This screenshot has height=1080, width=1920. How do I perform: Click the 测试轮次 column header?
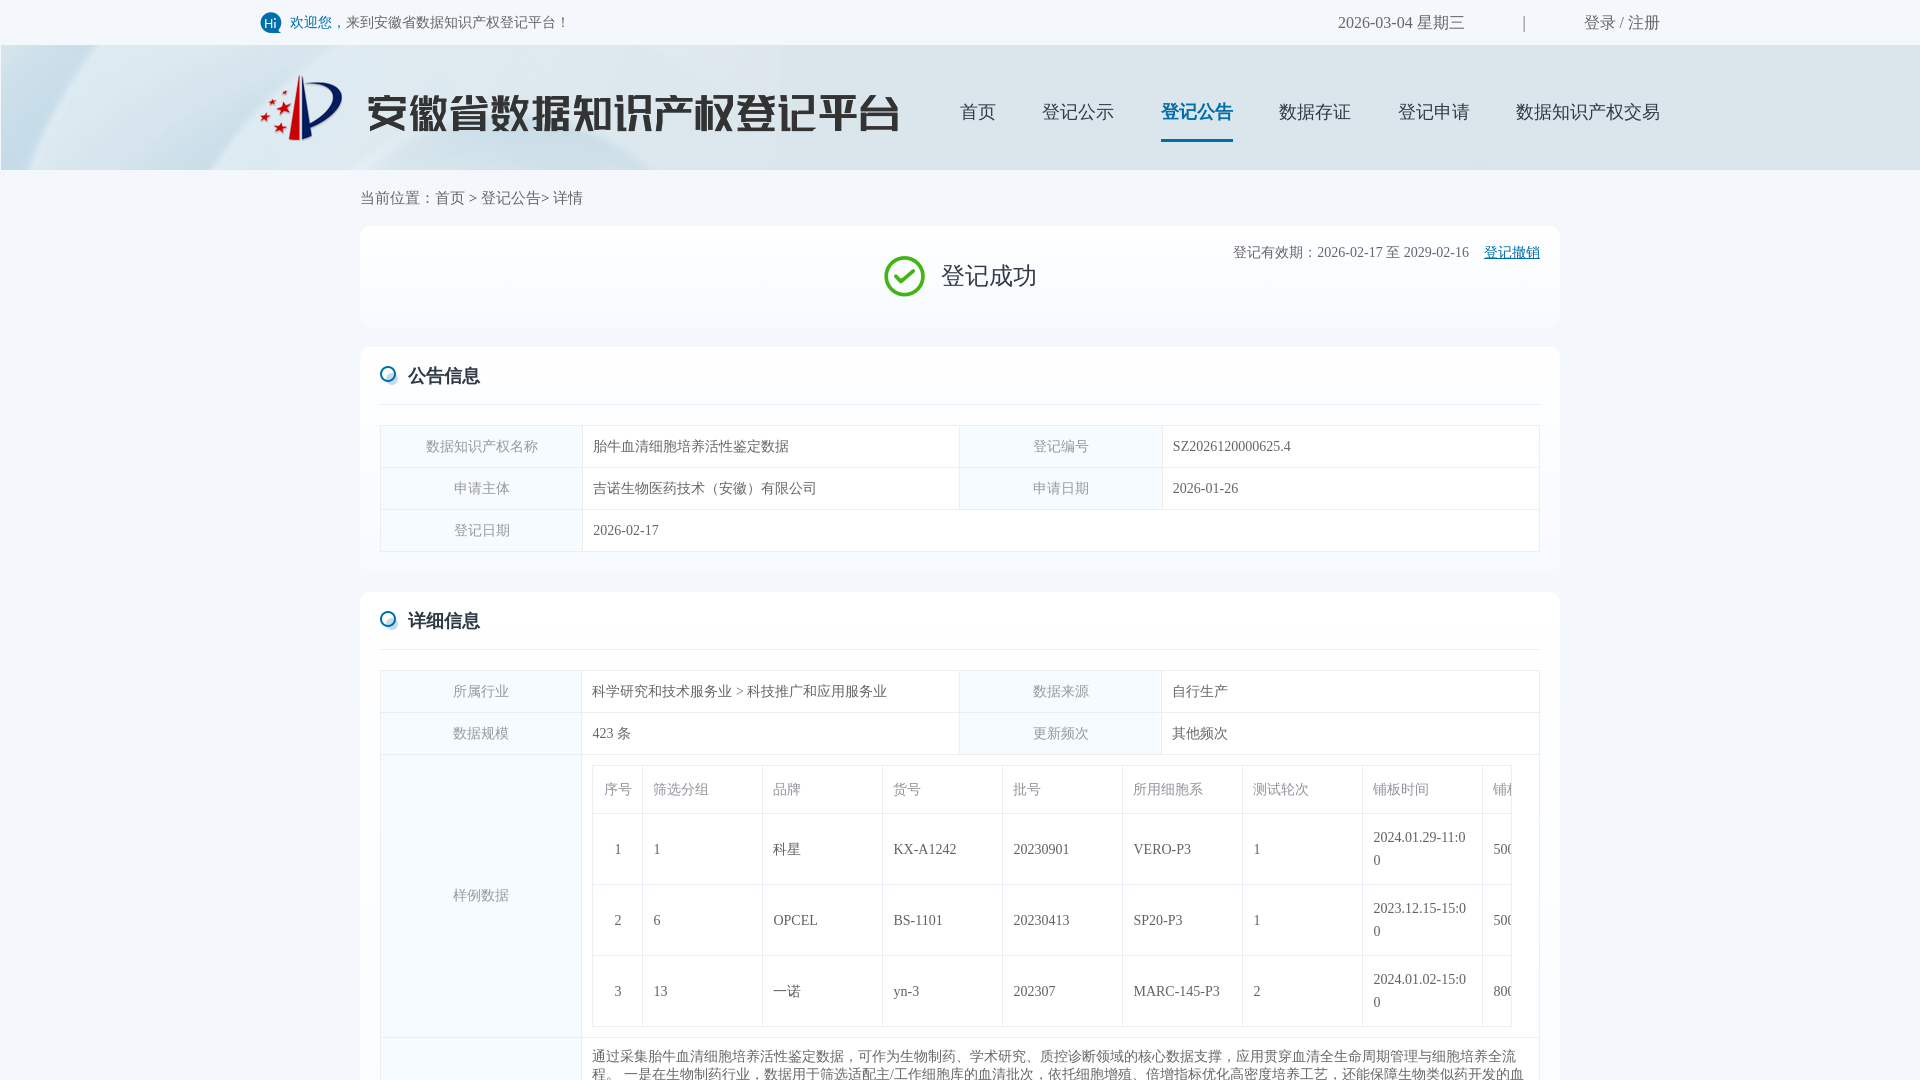(1302, 790)
